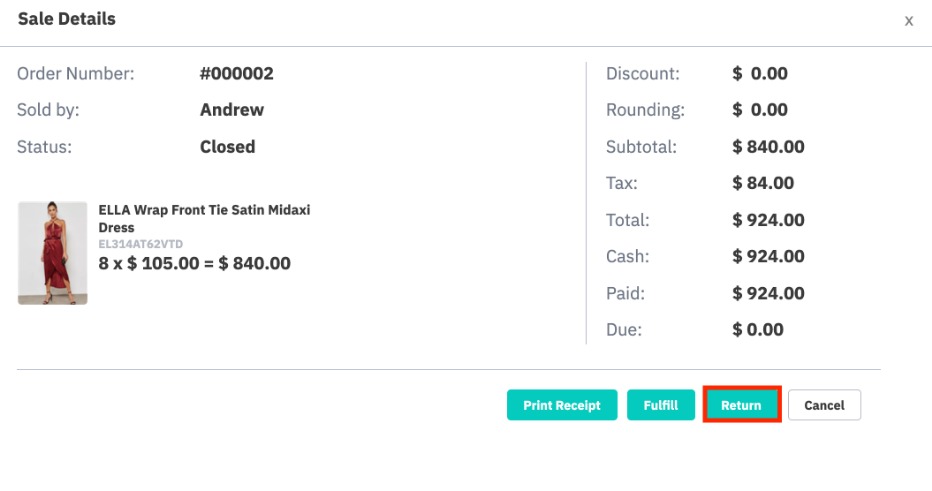Select the Cash payment amount
This screenshot has height=491, width=932.
coord(768,256)
